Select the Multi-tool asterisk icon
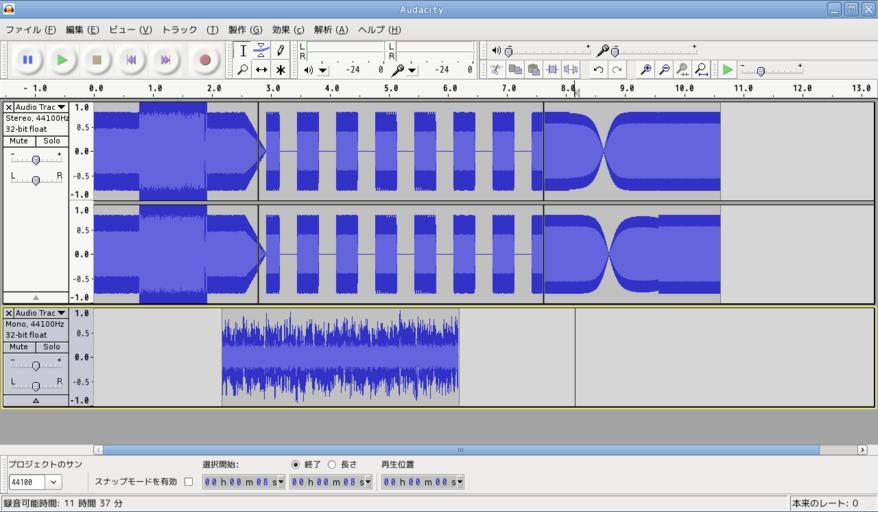 tap(280, 70)
